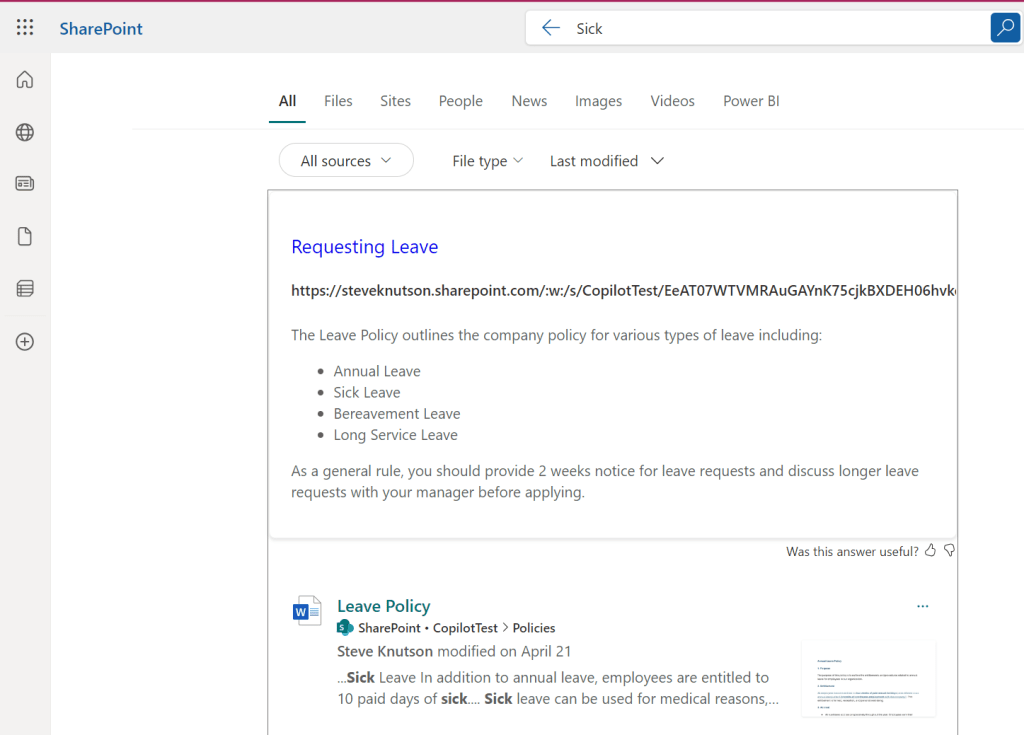Give thumbs down to the answer

[949, 551]
